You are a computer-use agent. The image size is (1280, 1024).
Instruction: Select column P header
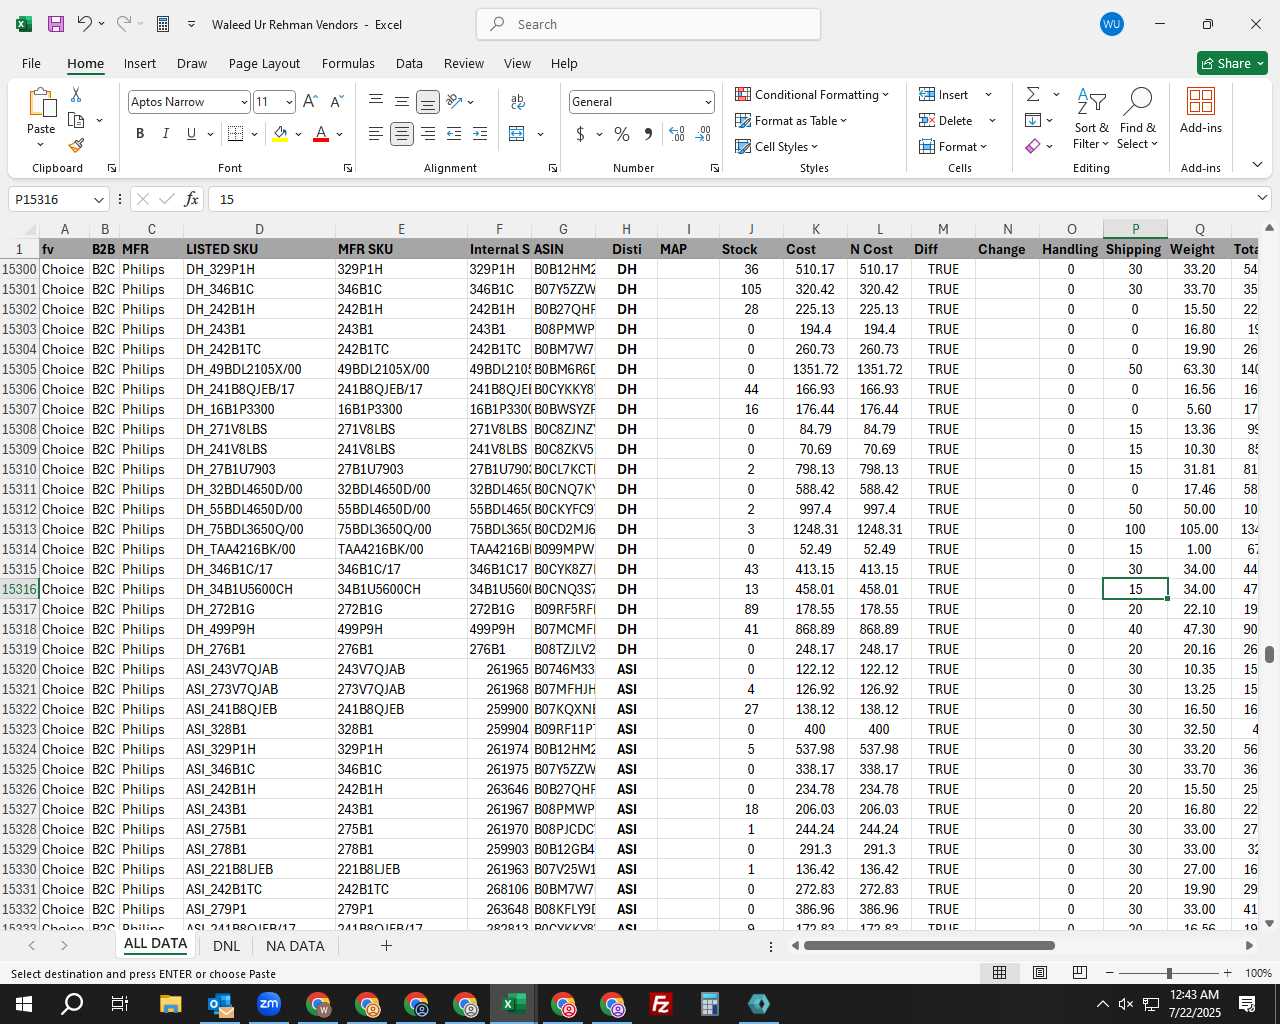pos(1135,229)
